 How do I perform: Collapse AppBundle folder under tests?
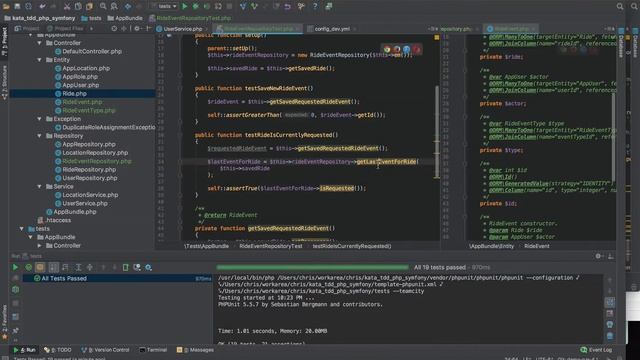coord(31,237)
